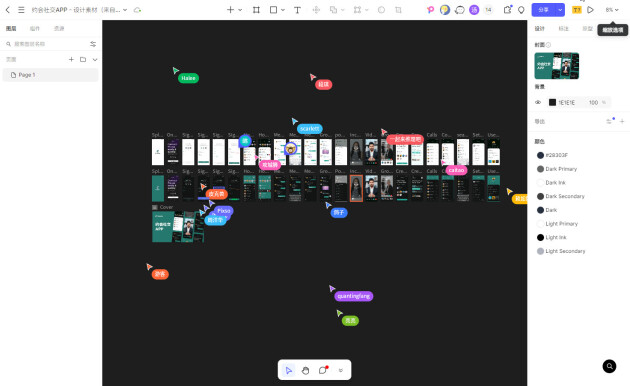
Task: Select the Text tool
Action: (x=297, y=10)
